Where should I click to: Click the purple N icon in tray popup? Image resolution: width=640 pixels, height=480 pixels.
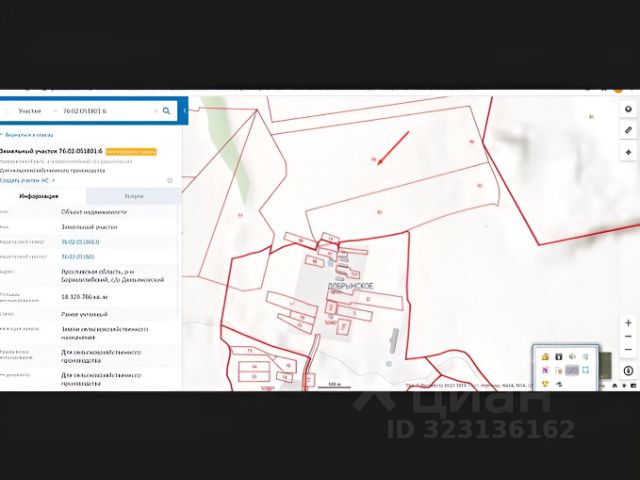click(x=545, y=370)
